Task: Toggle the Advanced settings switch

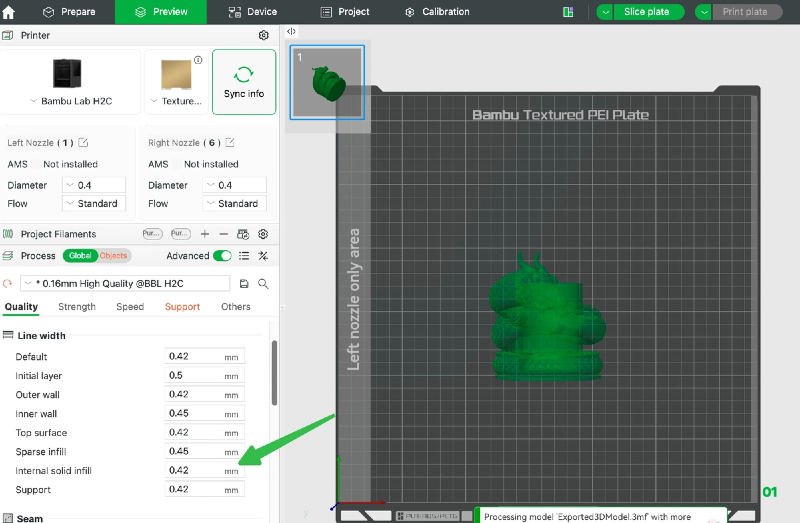Action: click(x=222, y=256)
